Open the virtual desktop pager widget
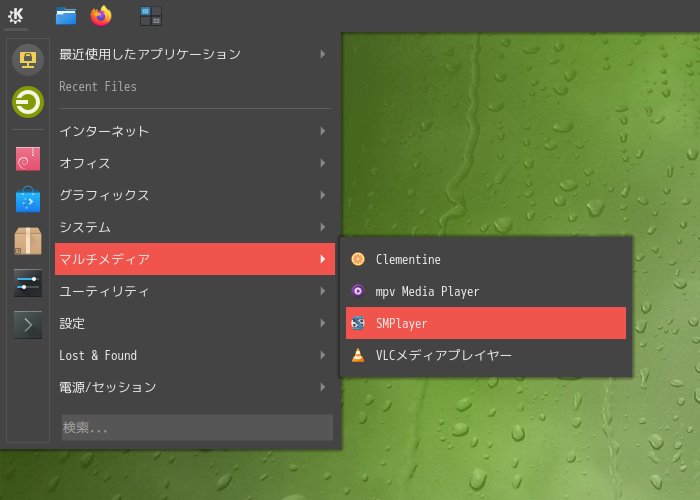This screenshot has width=700, height=500. [151, 16]
